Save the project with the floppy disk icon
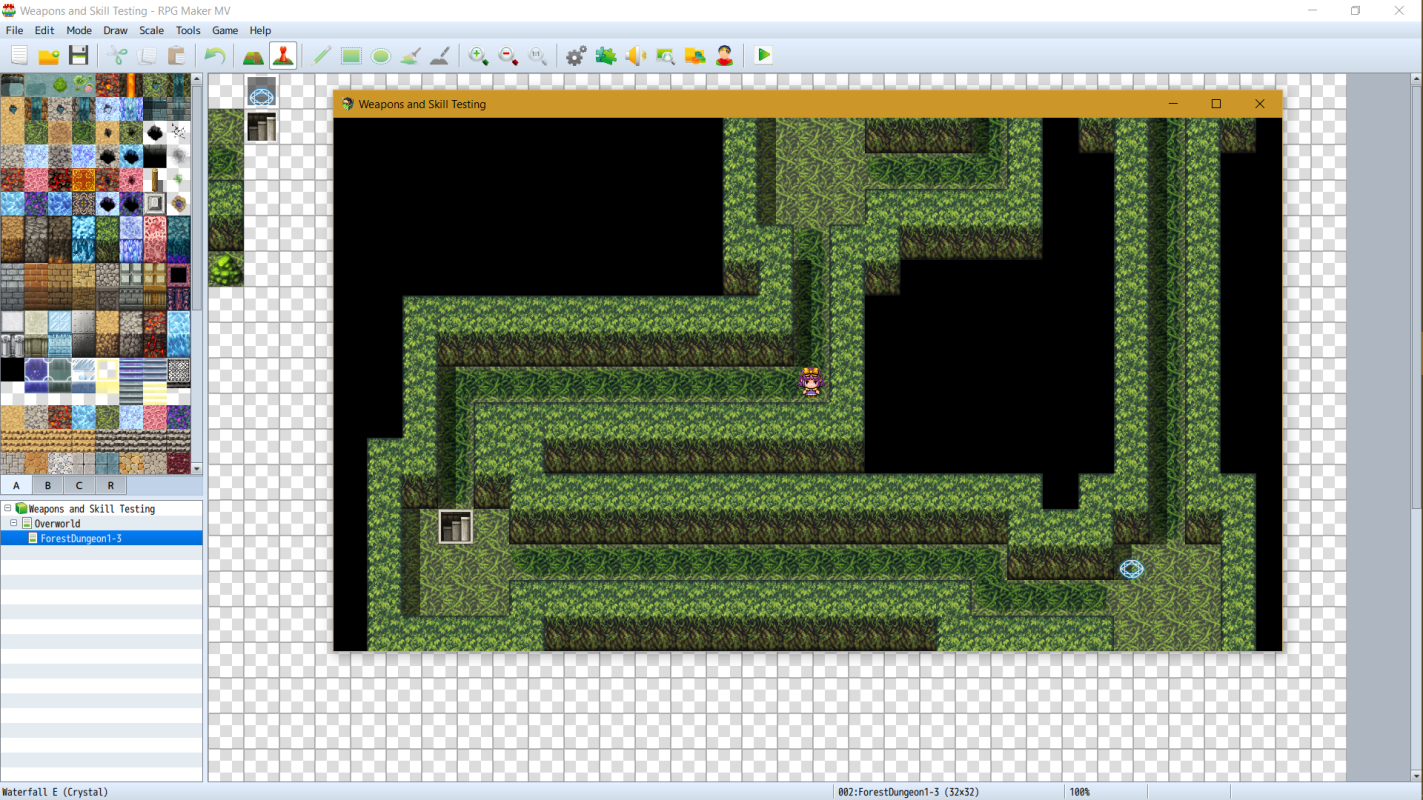The width and height of the screenshot is (1423, 800). click(79, 56)
